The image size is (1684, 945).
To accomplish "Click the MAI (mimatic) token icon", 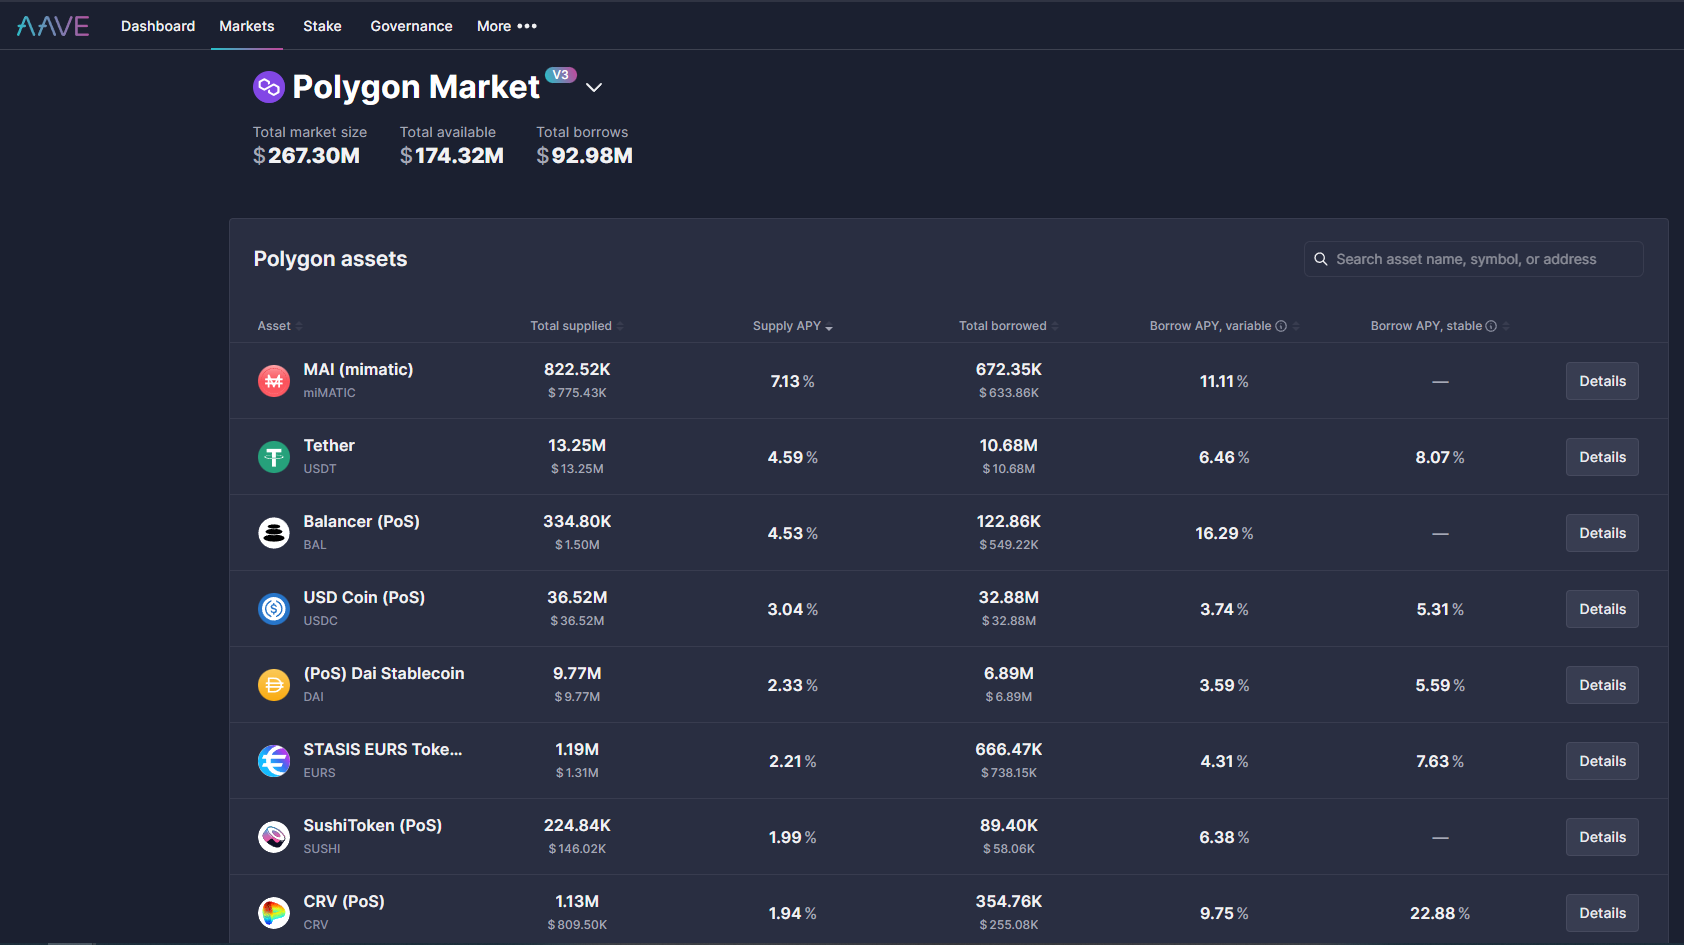I will tap(274, 381).
